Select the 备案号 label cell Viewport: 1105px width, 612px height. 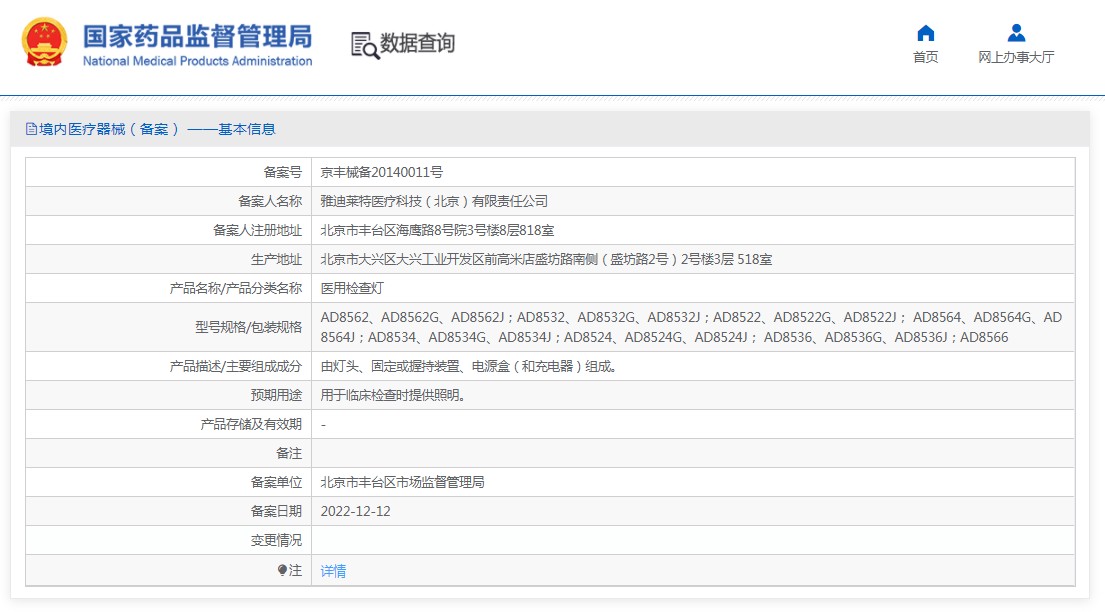283,172
